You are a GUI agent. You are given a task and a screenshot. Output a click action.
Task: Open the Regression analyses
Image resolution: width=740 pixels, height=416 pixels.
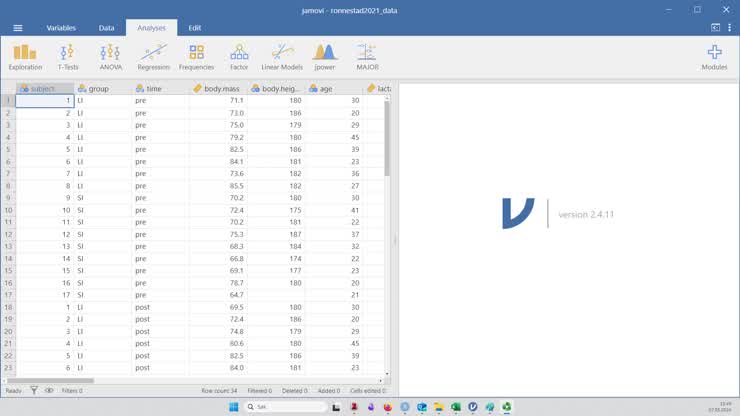153,57
